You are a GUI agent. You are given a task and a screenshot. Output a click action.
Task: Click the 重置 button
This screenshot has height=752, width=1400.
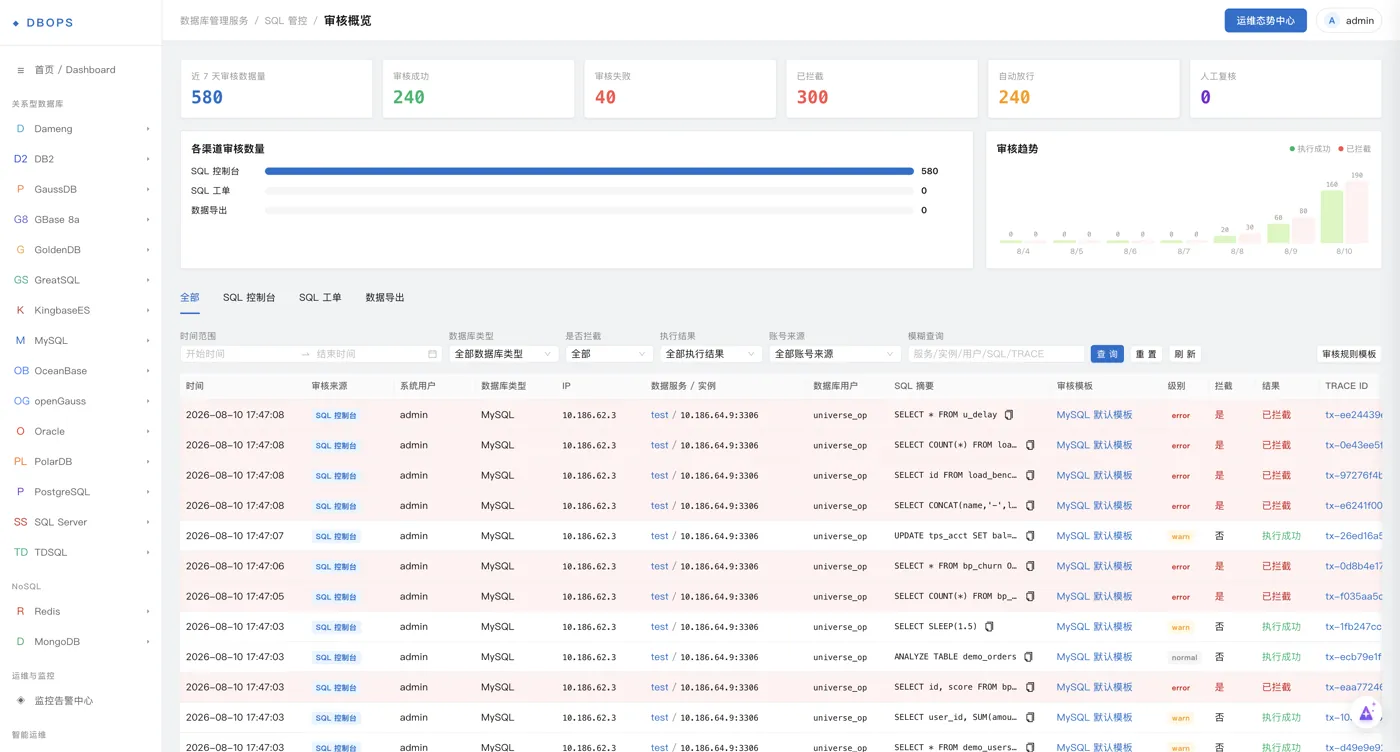[x=1146, y=354]
